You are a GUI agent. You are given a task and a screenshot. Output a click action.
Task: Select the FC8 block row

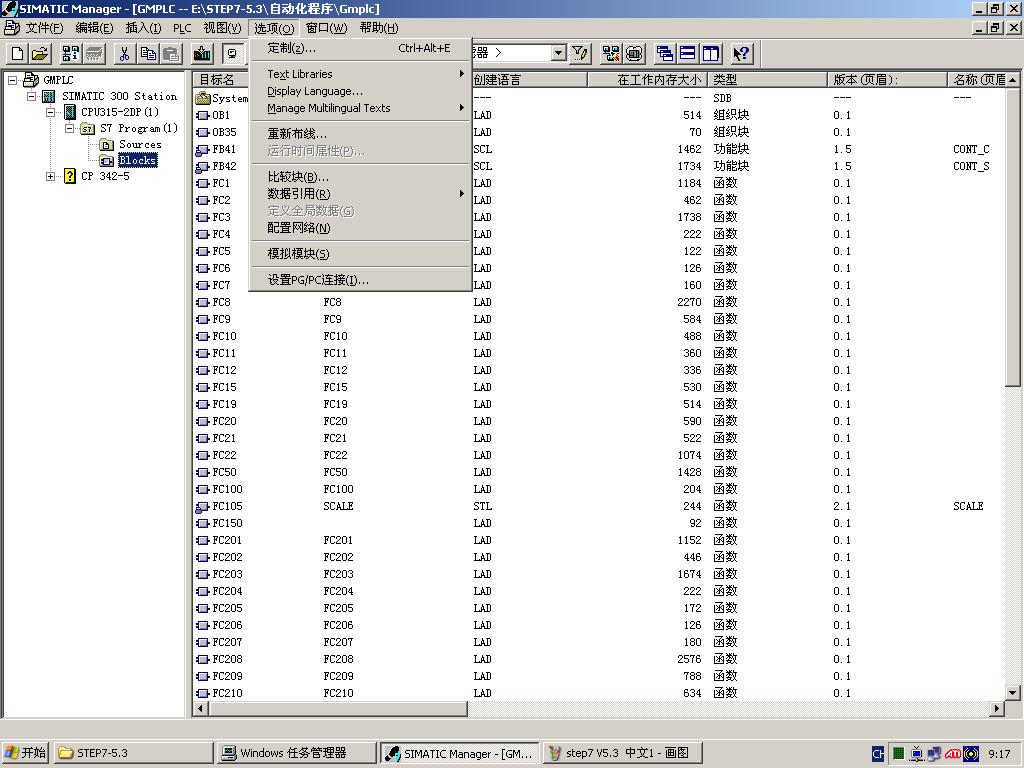600,302
